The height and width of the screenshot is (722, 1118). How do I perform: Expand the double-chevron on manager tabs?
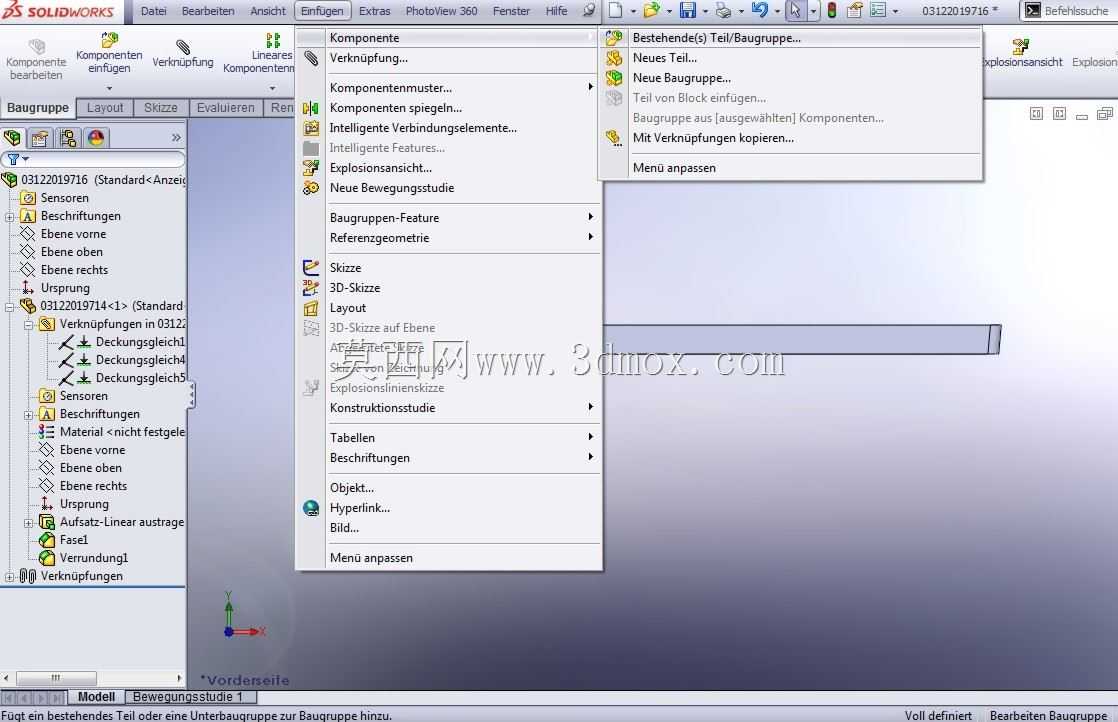coord(176,138)
